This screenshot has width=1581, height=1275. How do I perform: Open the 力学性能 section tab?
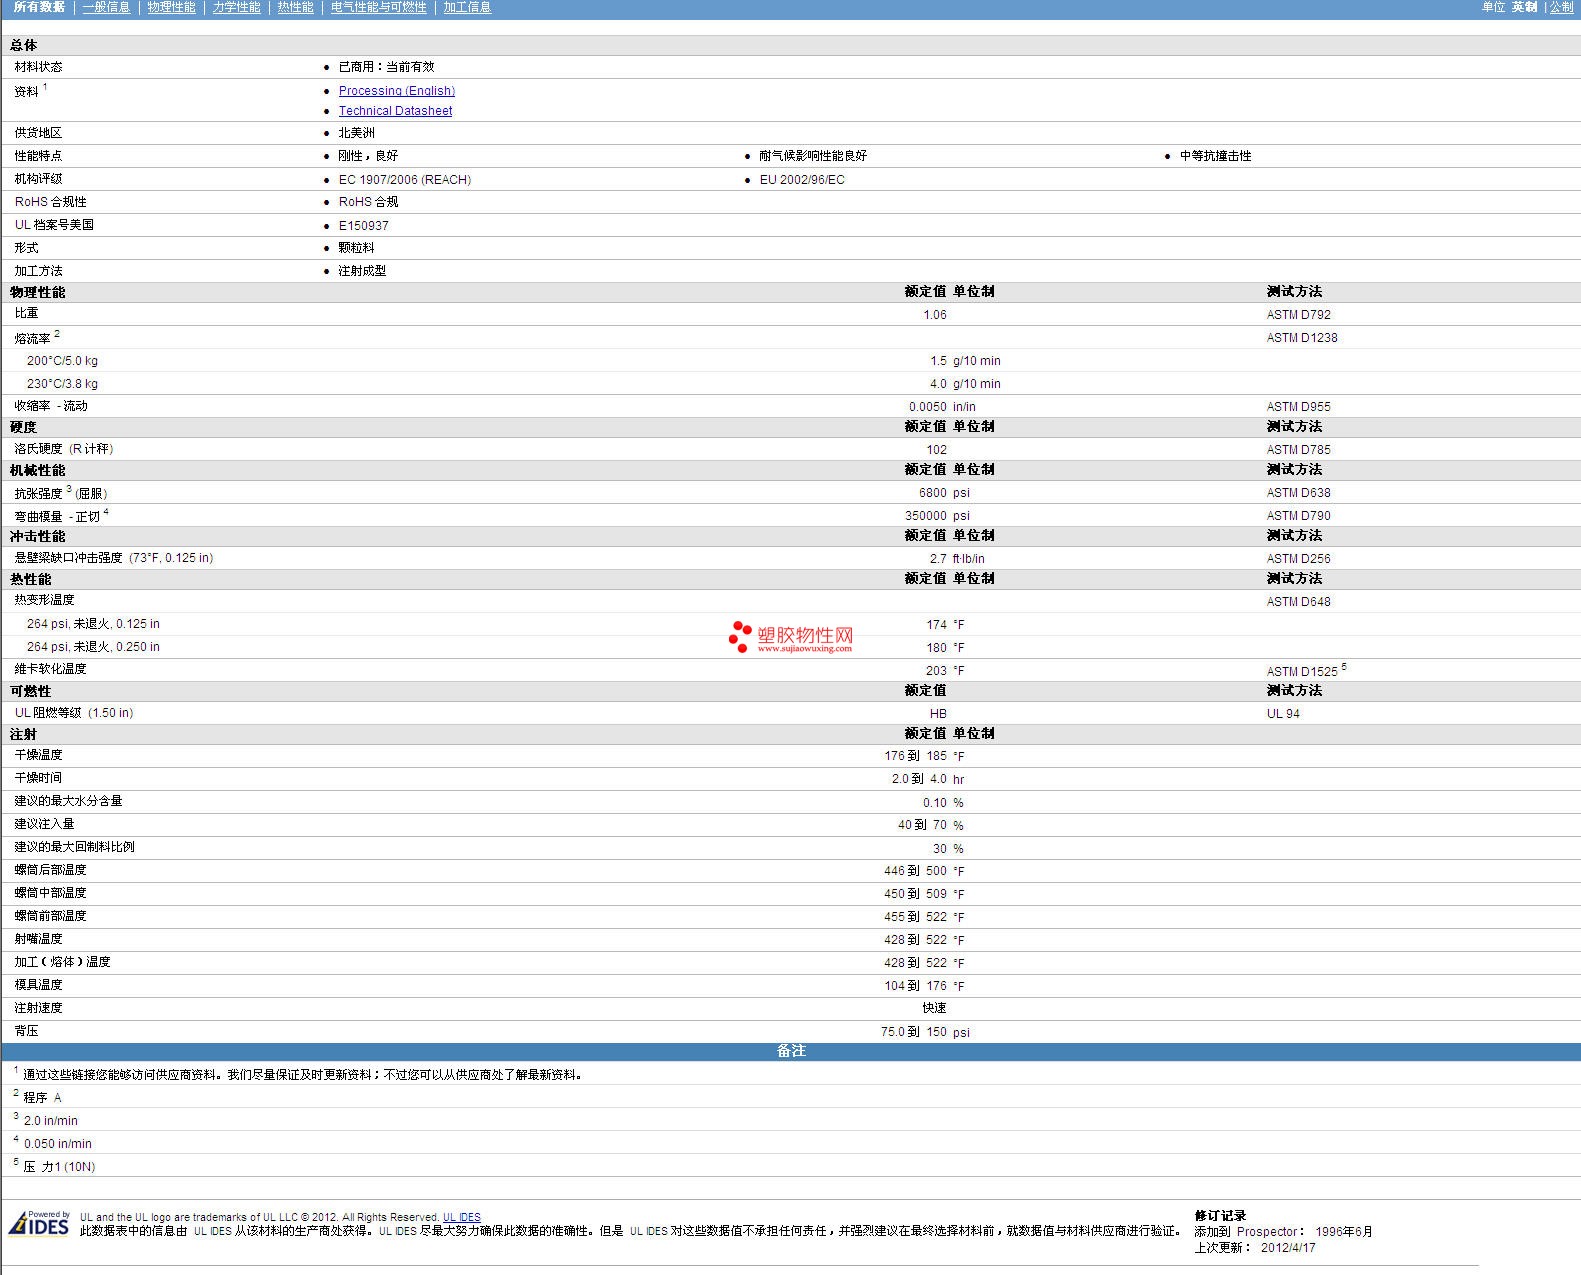236,7
